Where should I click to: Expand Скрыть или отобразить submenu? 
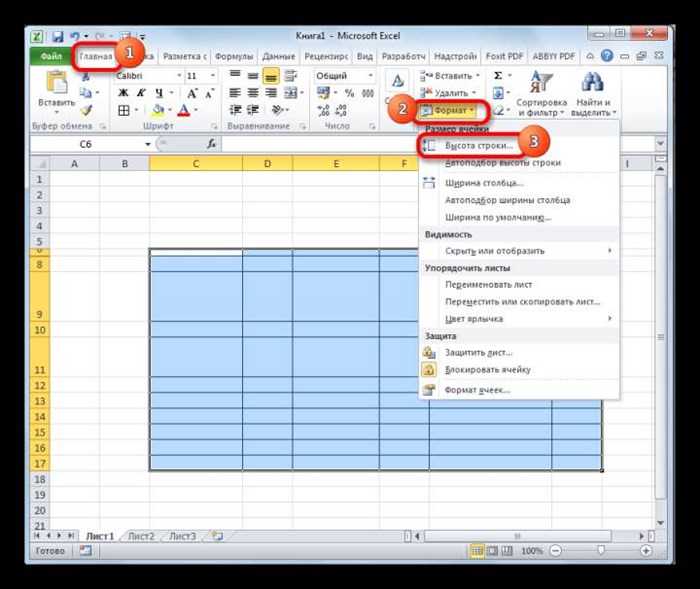pos(519,251)
